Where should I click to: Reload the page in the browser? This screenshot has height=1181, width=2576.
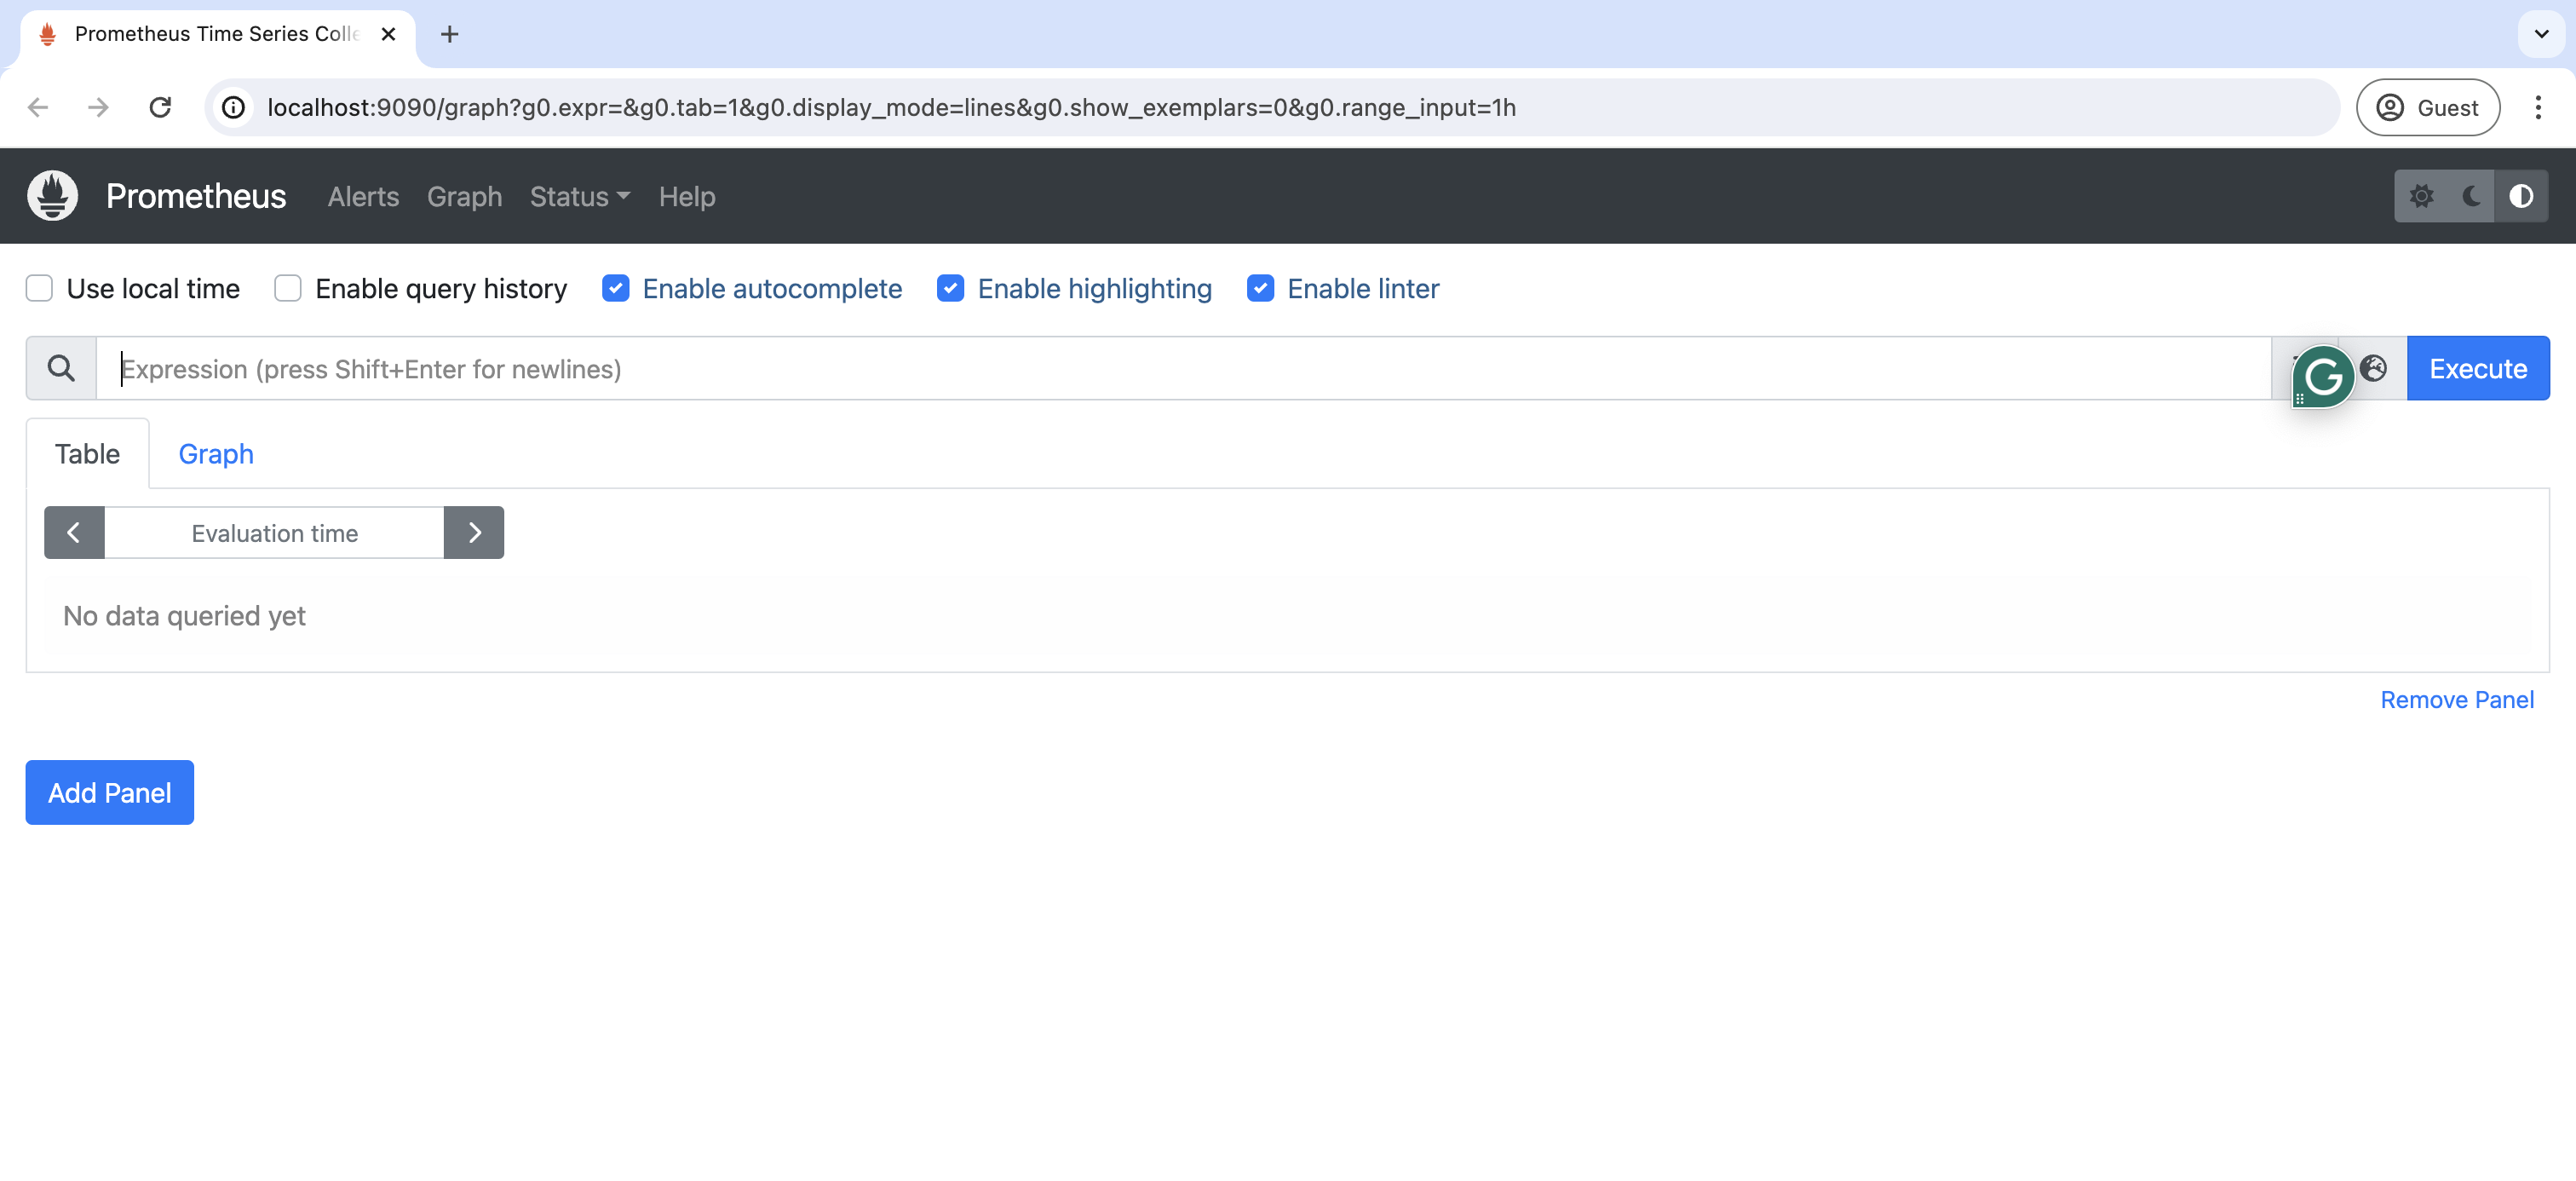click(x=160, y=107)
